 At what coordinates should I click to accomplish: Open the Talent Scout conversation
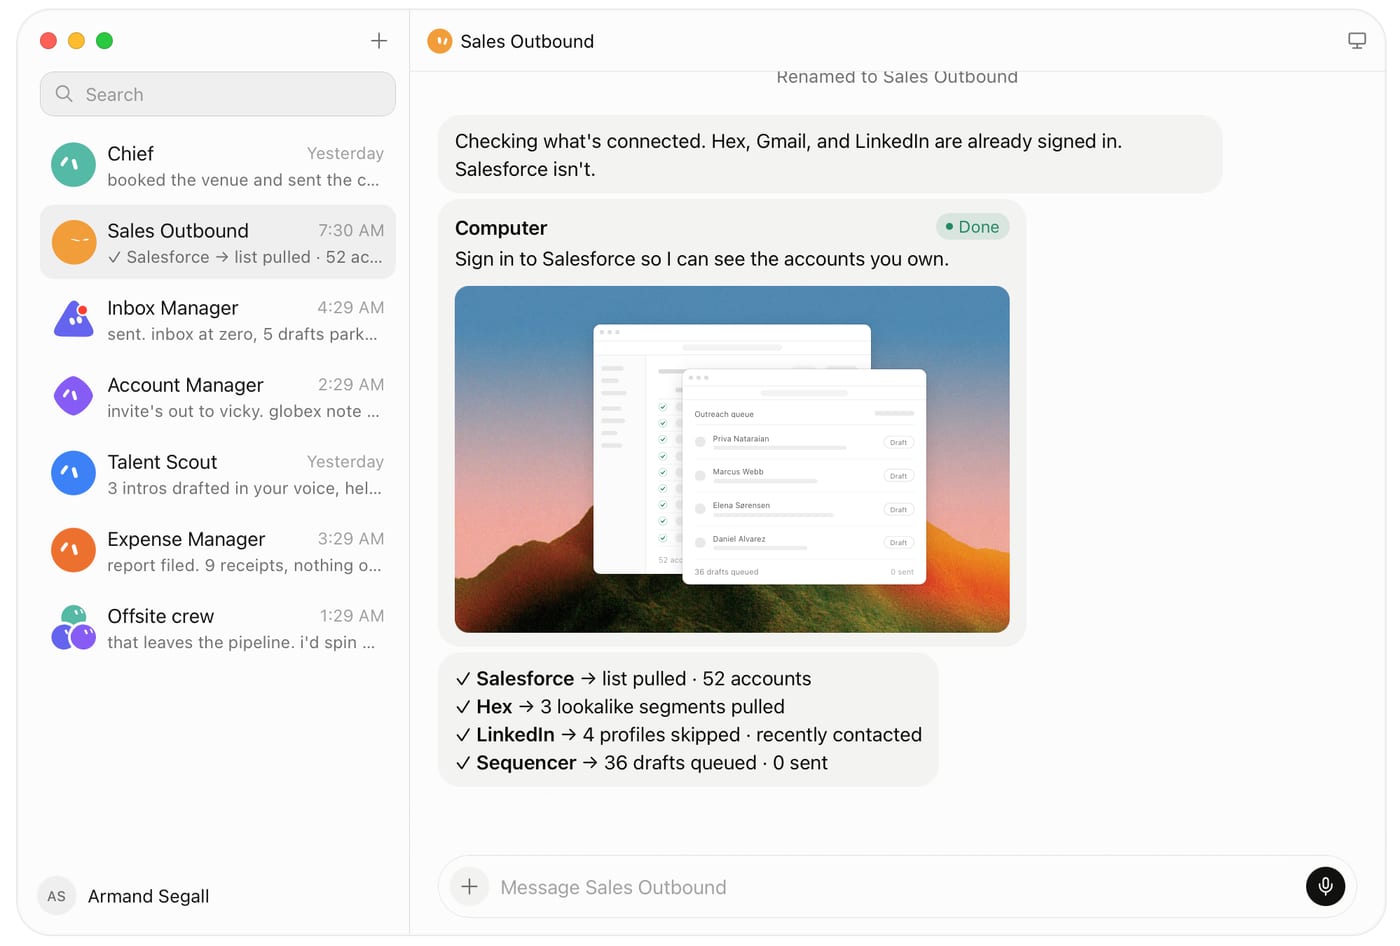pos(218,473)
